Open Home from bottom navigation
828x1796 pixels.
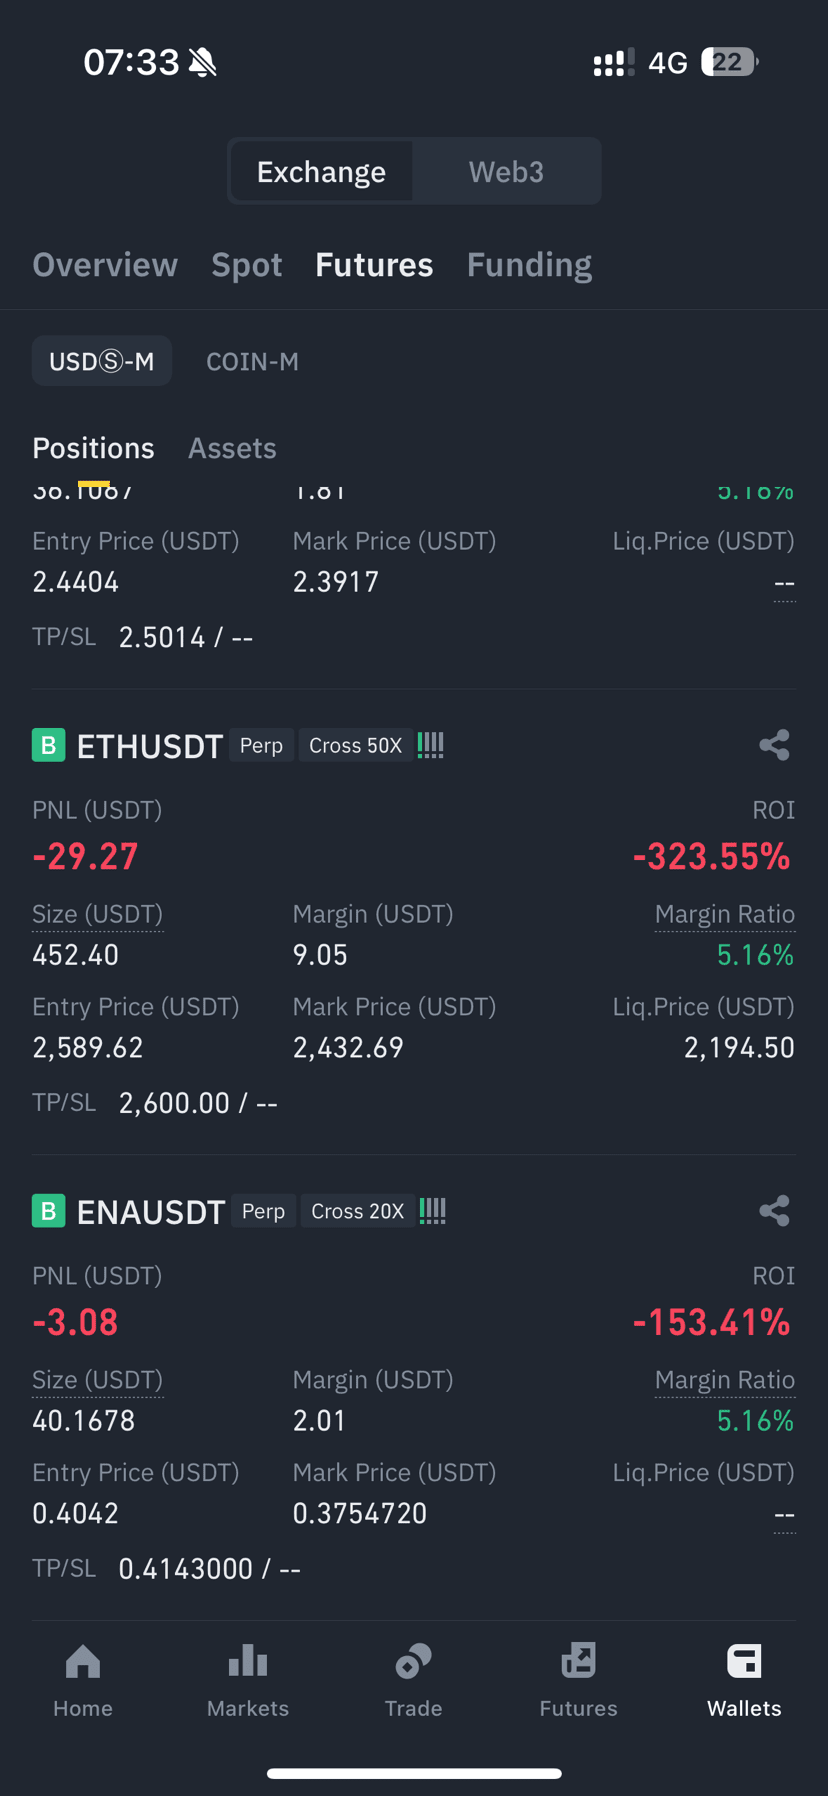coord(83,1681)
